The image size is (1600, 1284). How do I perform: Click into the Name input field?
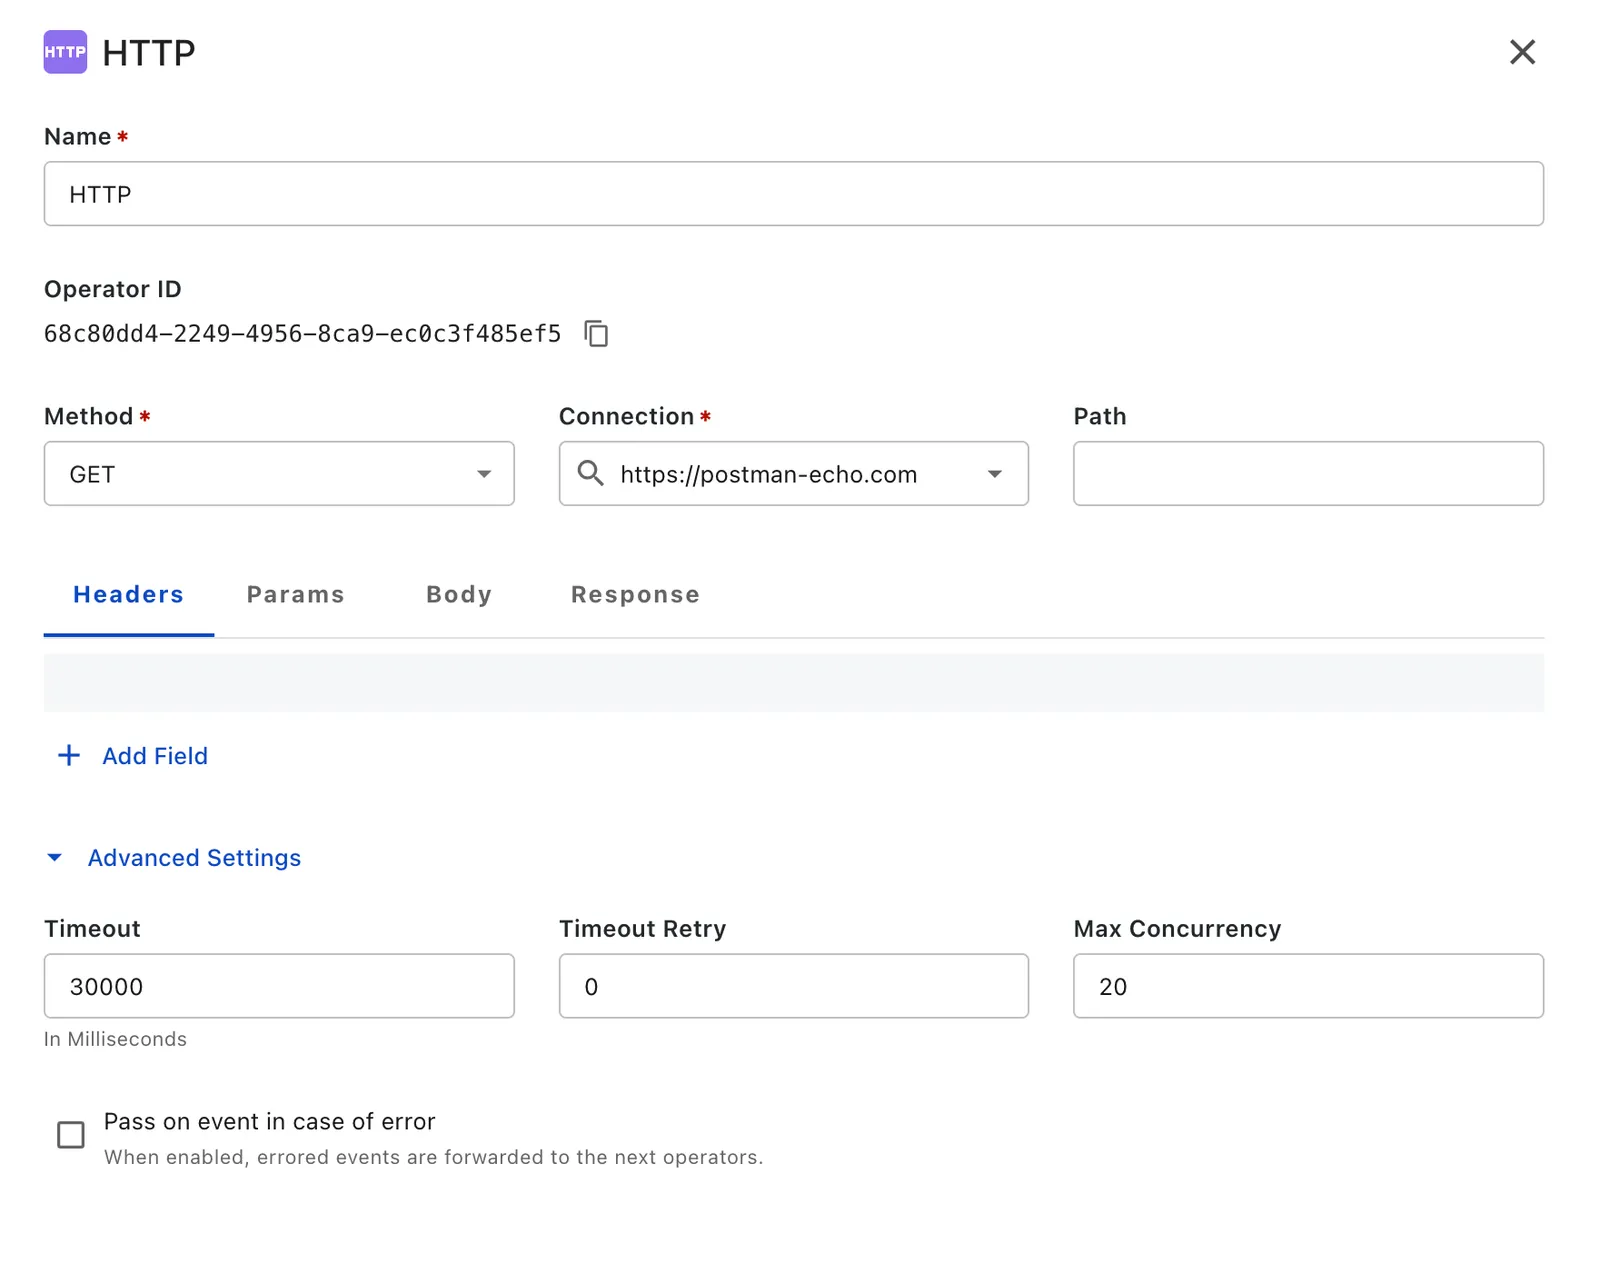794,193
